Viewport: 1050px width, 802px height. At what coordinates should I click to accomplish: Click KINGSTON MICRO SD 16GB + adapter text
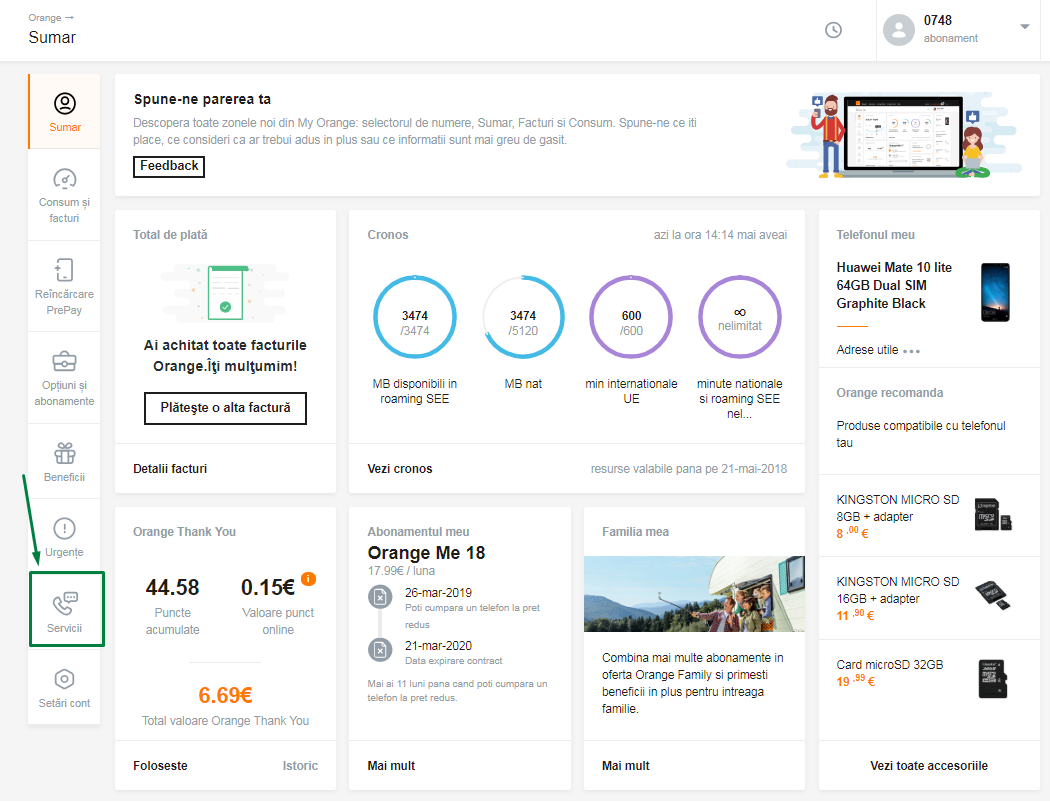tap(897, 590)
